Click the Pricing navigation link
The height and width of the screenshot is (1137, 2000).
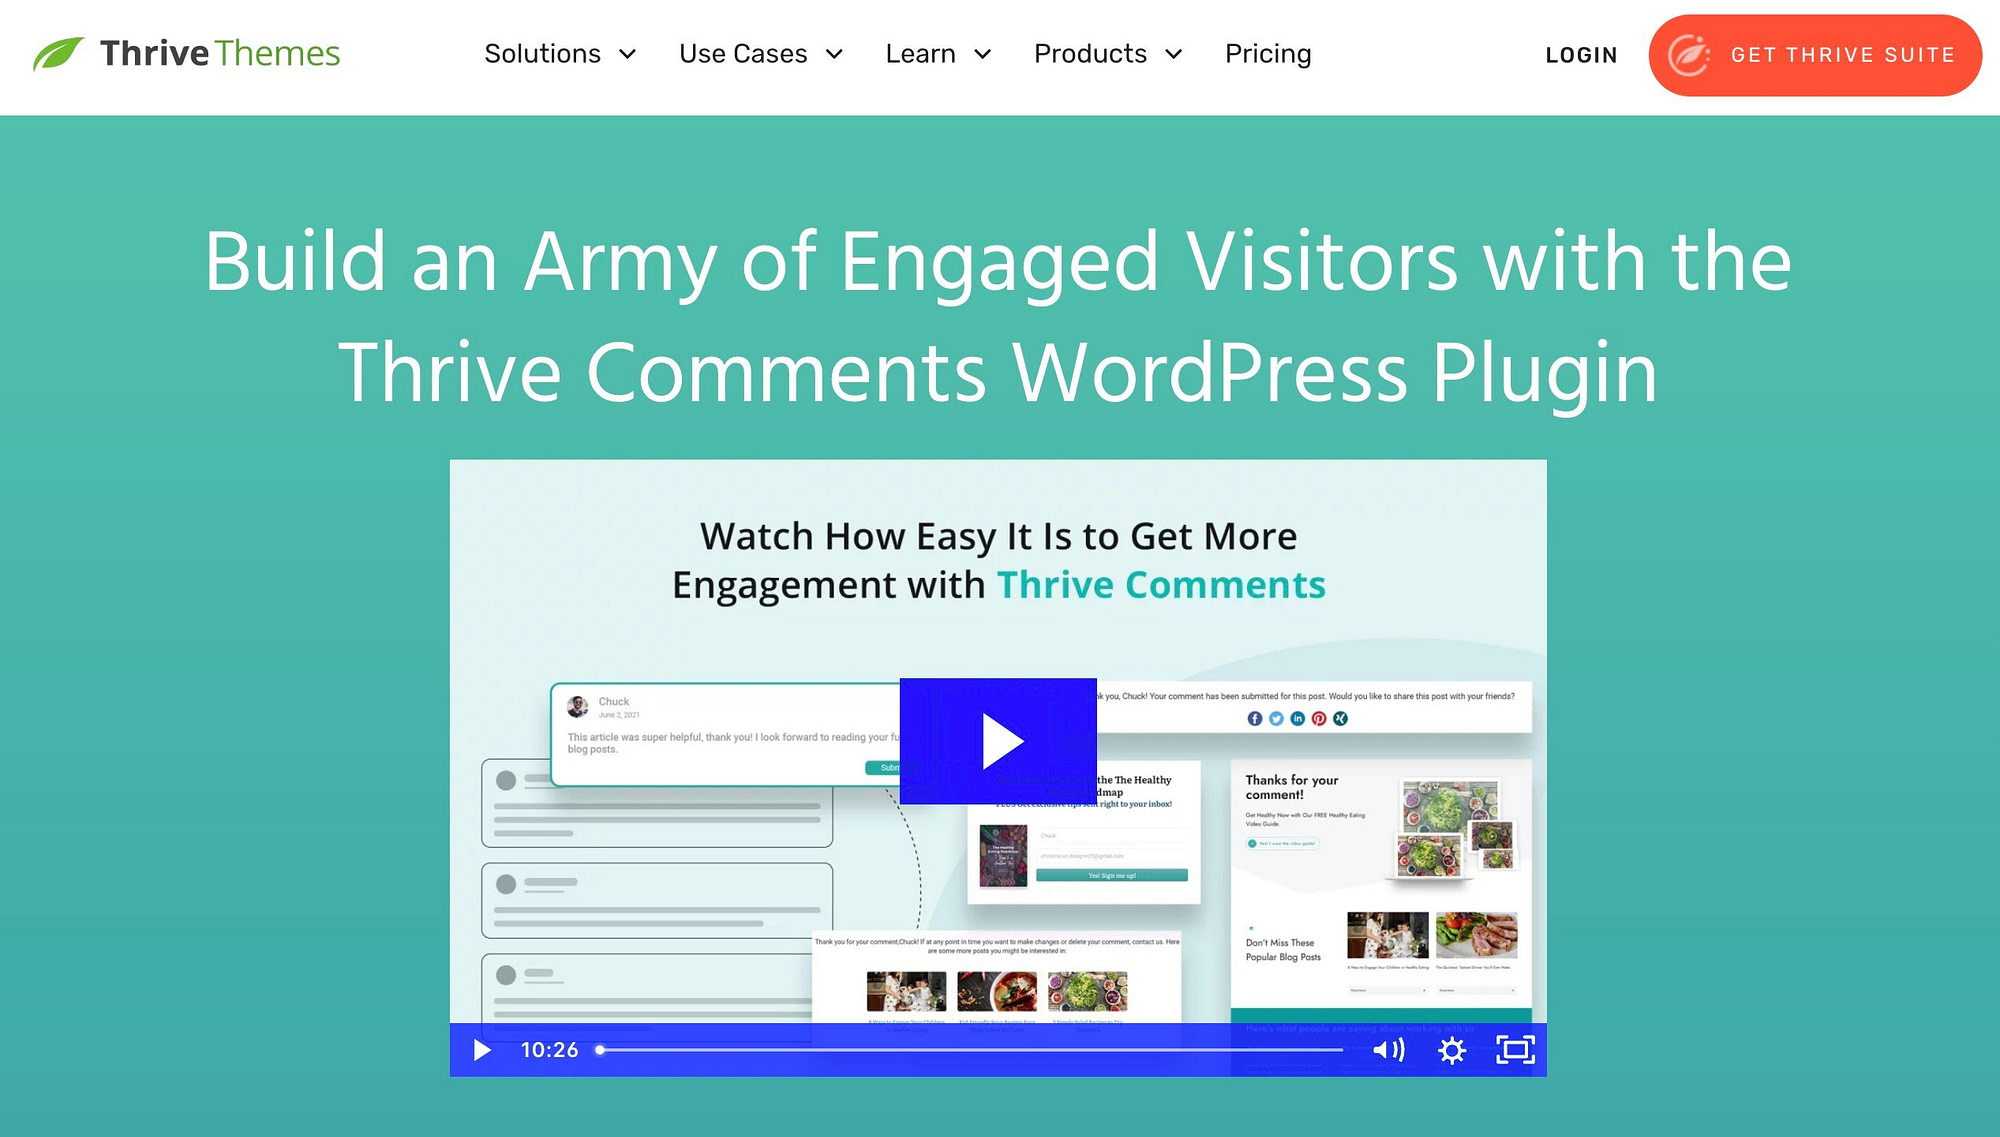click(x=1268, y=55)
